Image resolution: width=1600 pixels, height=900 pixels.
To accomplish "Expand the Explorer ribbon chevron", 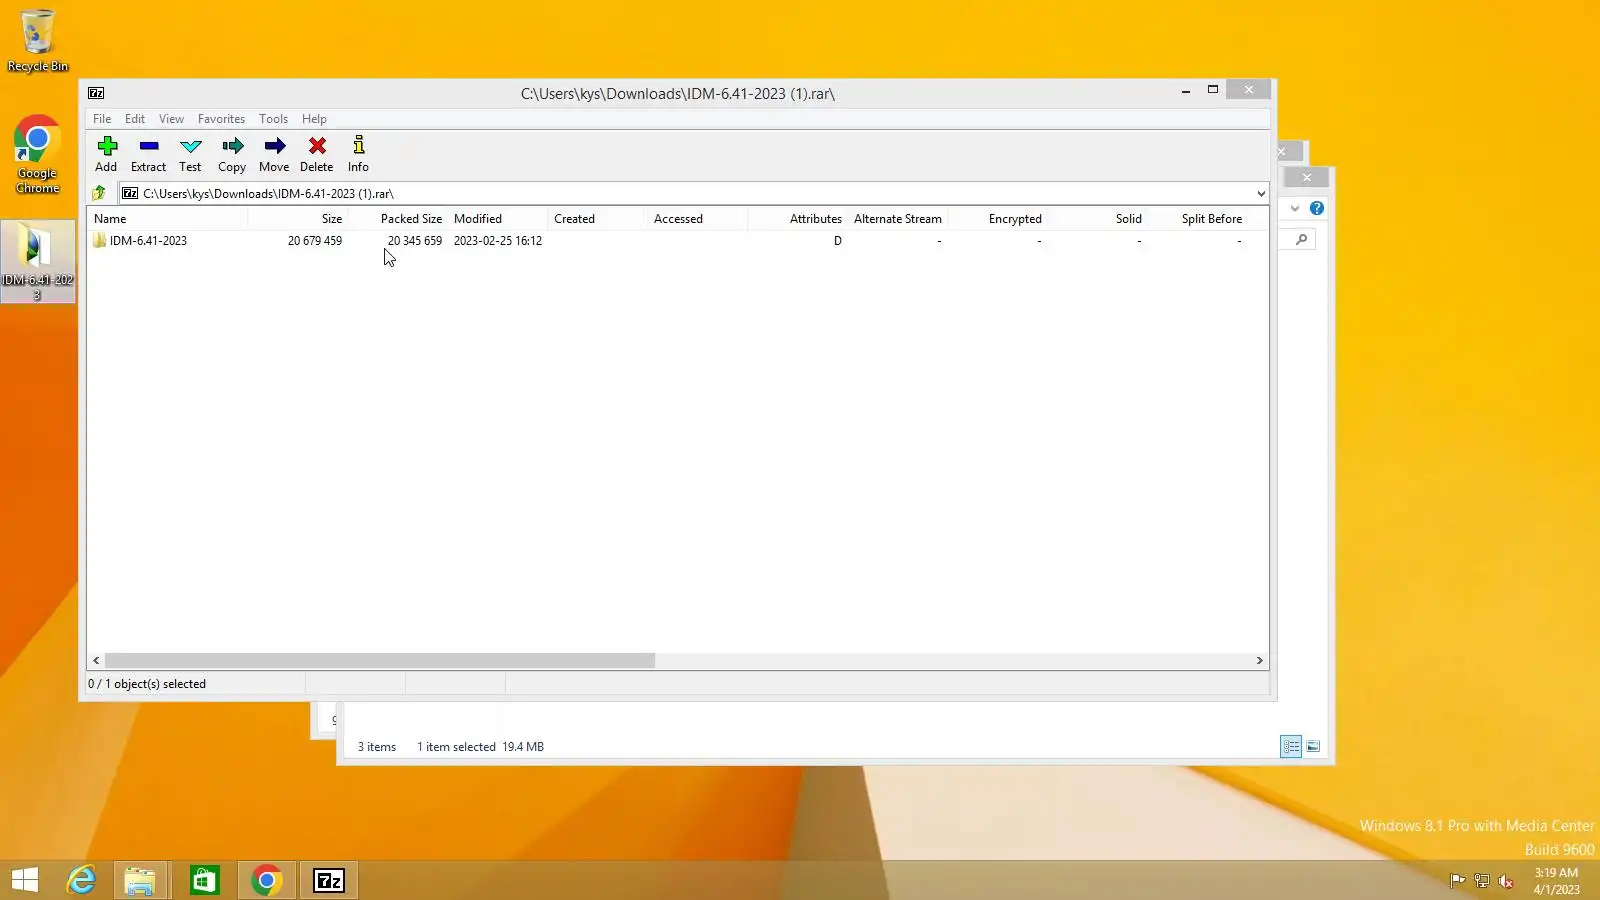I will point(1295,208).
